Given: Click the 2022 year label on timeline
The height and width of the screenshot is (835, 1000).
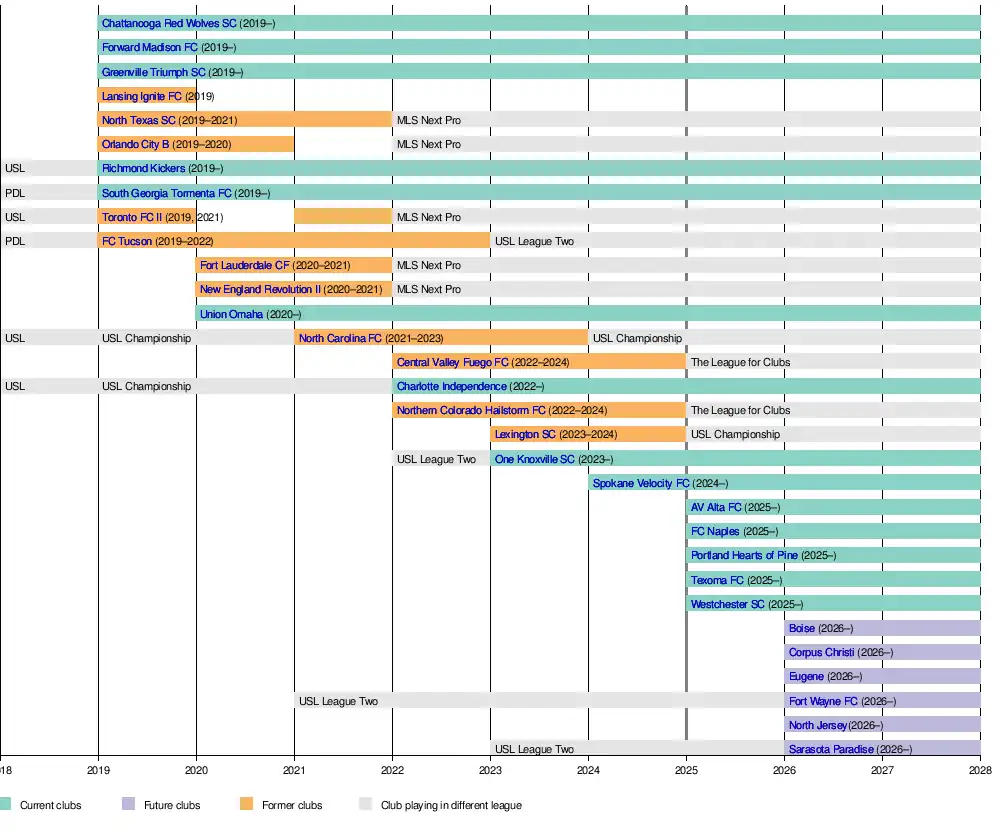Looking at the screenshot, I should click(x=392, y=771).
